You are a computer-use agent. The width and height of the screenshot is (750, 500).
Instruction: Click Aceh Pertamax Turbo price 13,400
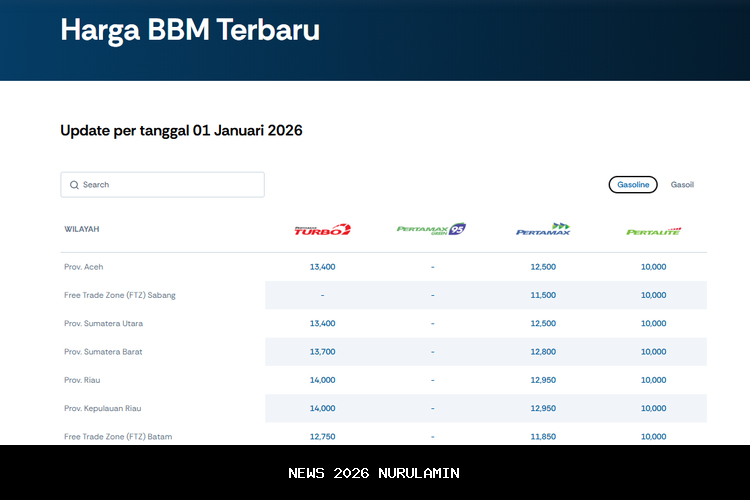click(322, 267)
